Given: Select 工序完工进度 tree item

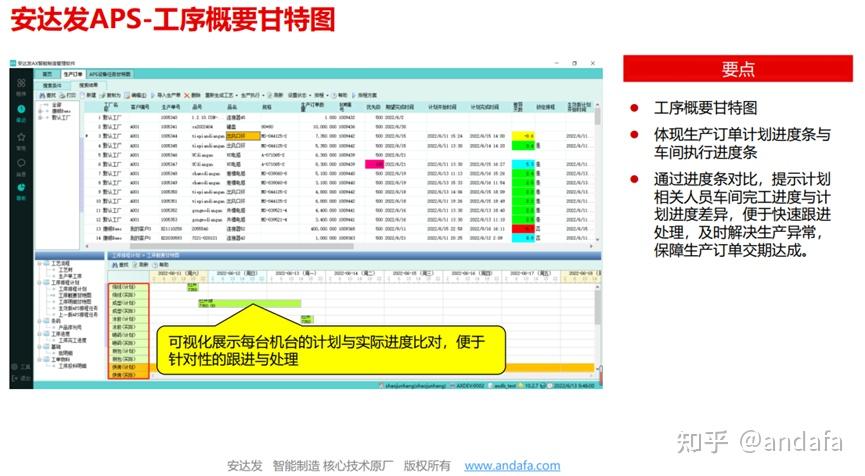Looking at the screenshot, I should [72, 340].
